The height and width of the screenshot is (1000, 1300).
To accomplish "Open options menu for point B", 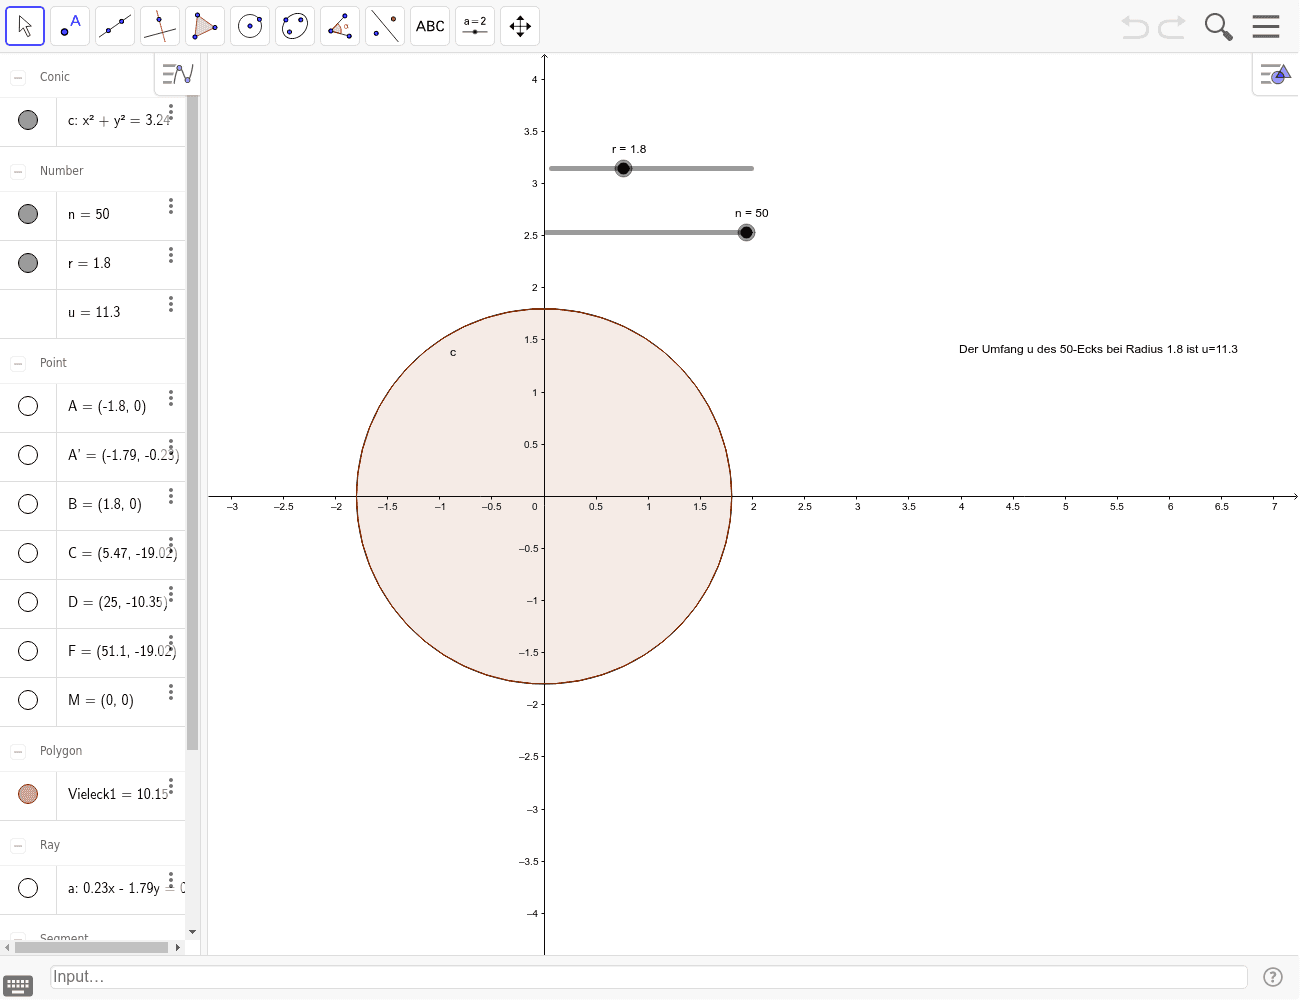I will (x=171, y=495).
